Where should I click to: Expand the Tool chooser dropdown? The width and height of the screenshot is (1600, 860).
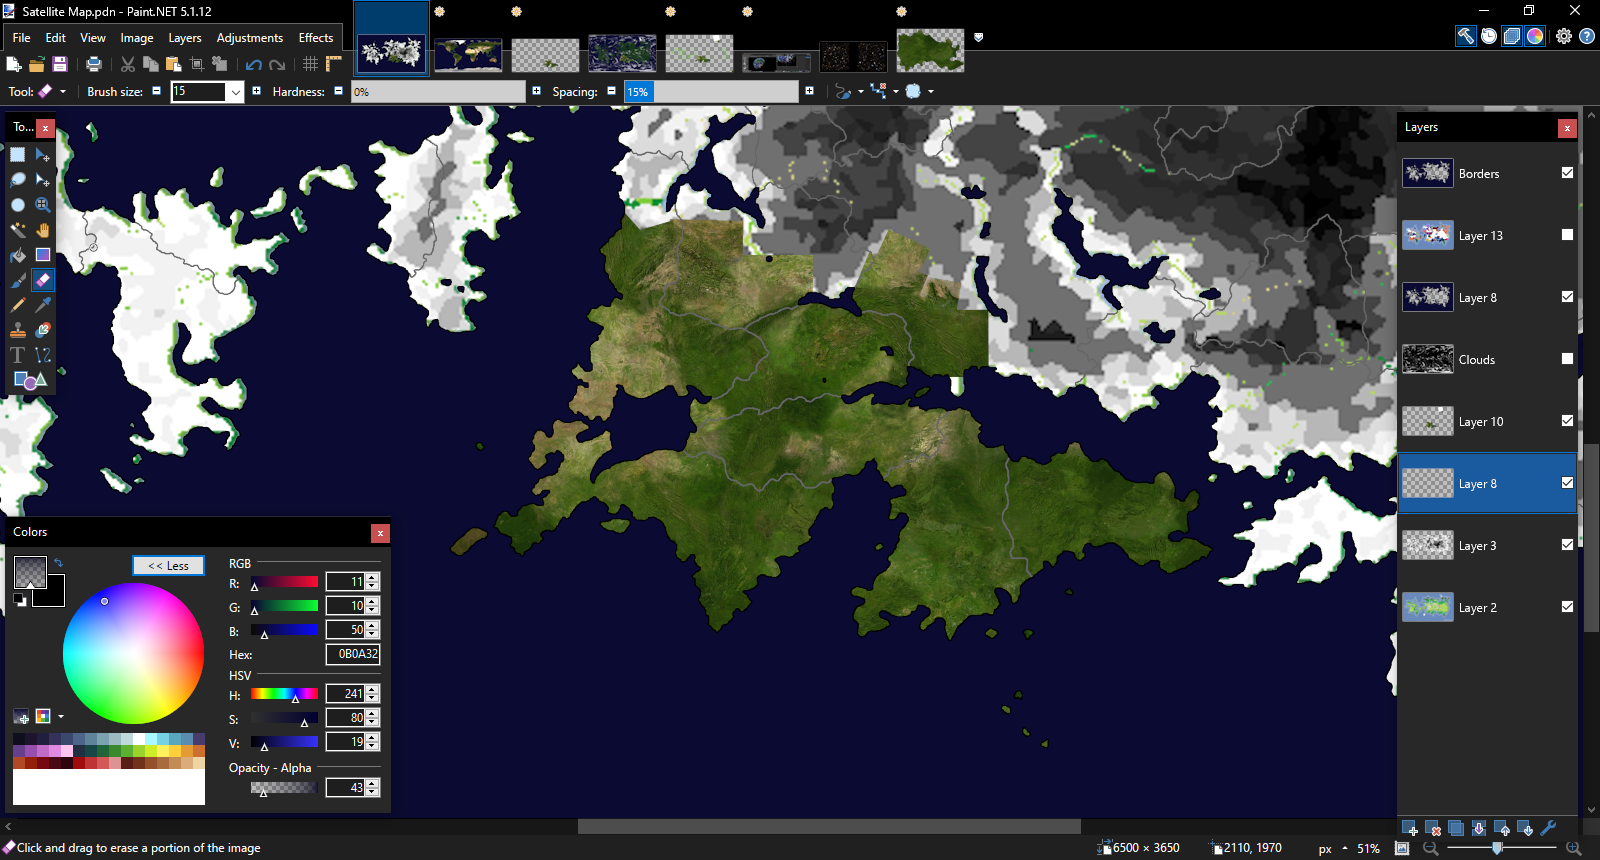[62, 92]
